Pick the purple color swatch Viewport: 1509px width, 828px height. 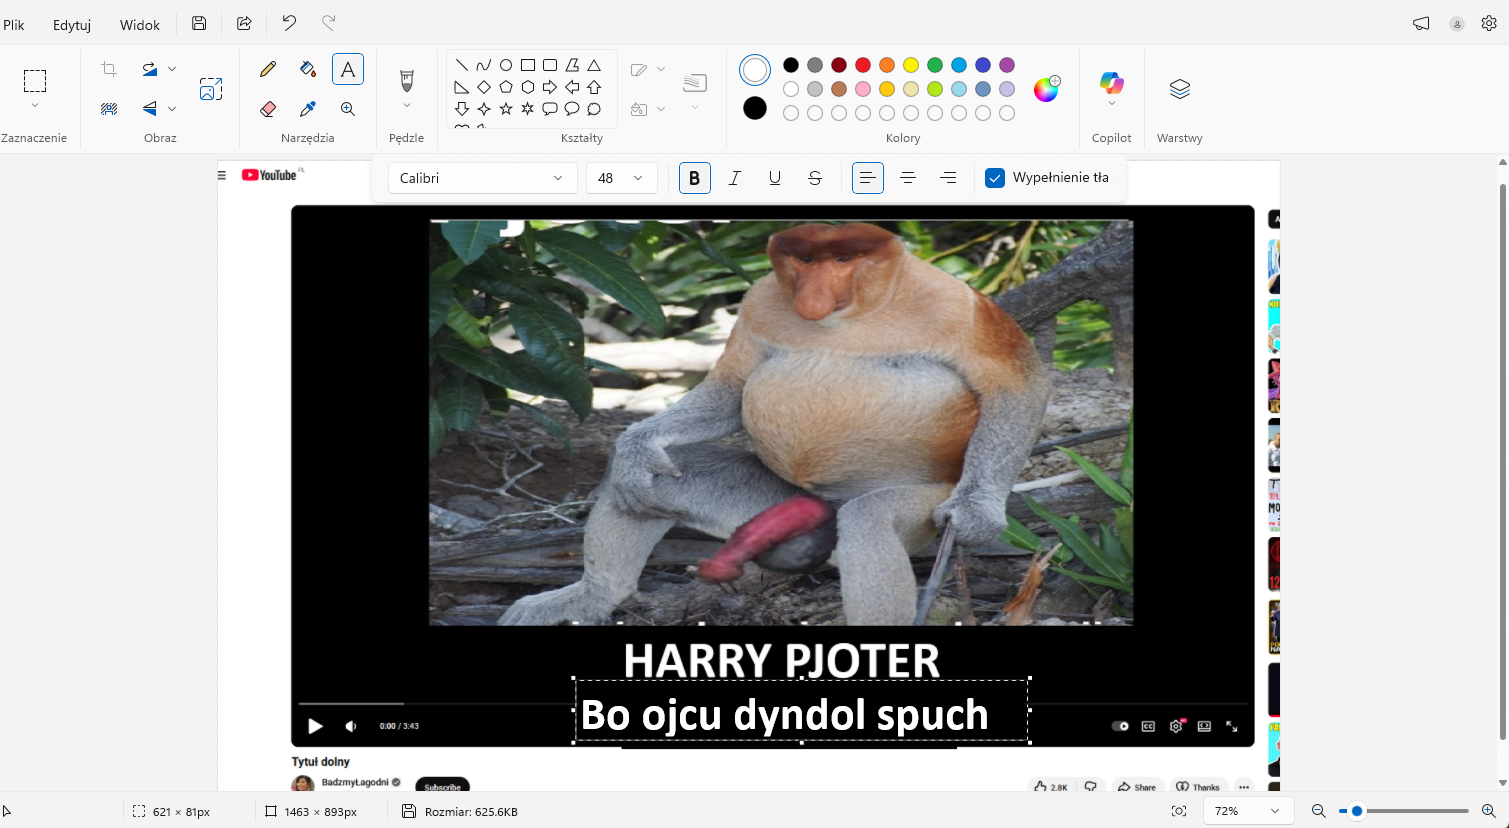coord(1007,65)
